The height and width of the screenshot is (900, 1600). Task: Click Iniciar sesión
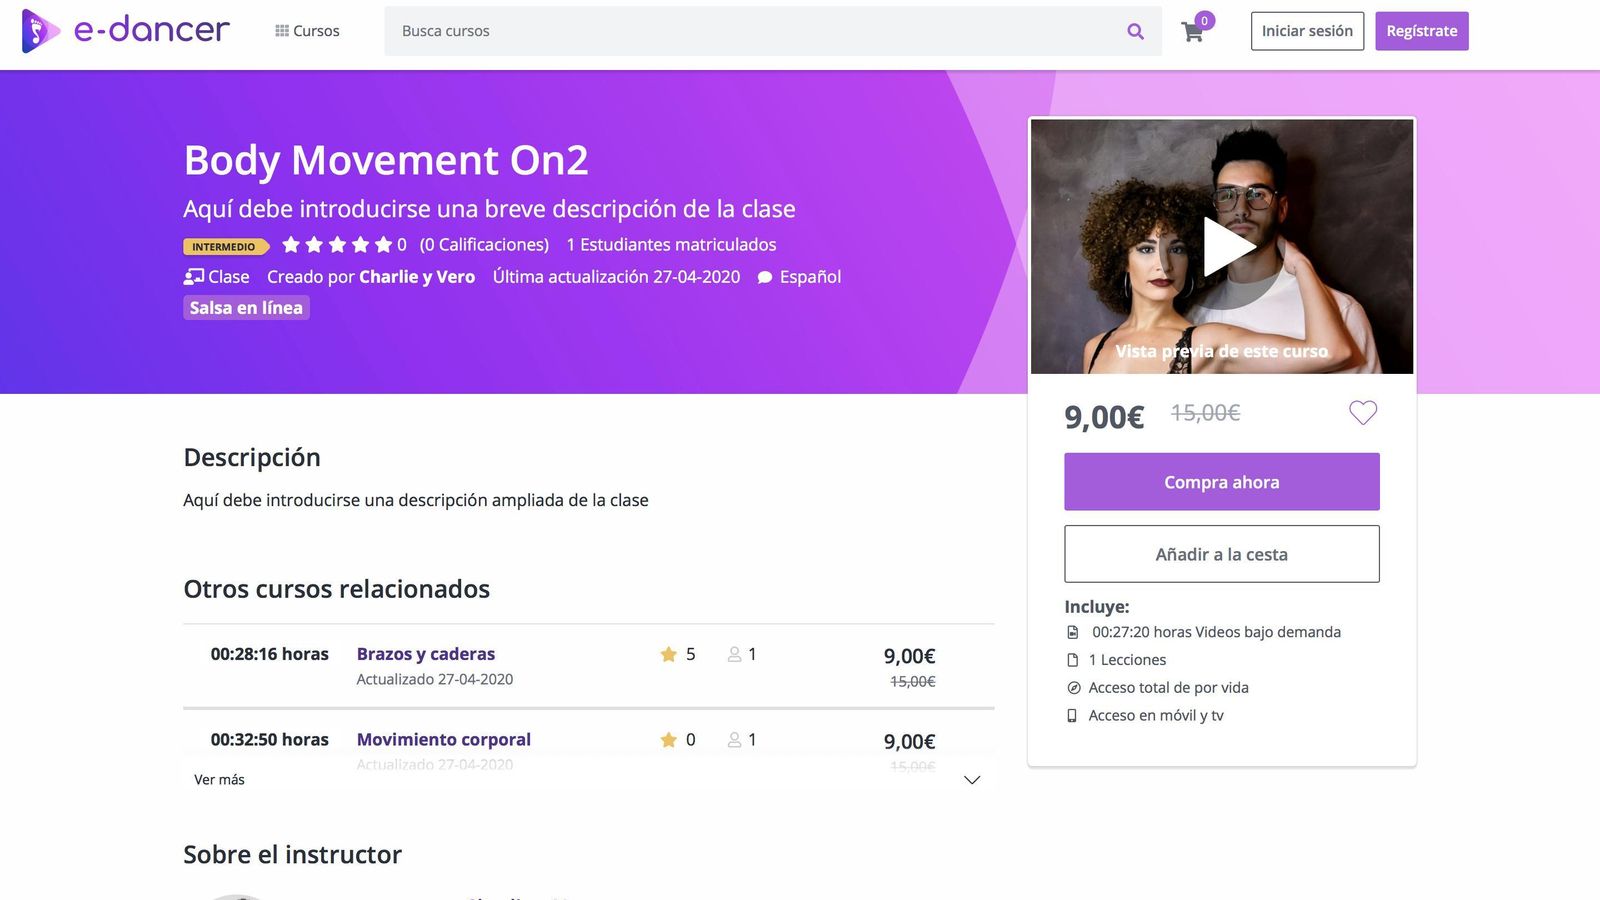click(1306, 30)
